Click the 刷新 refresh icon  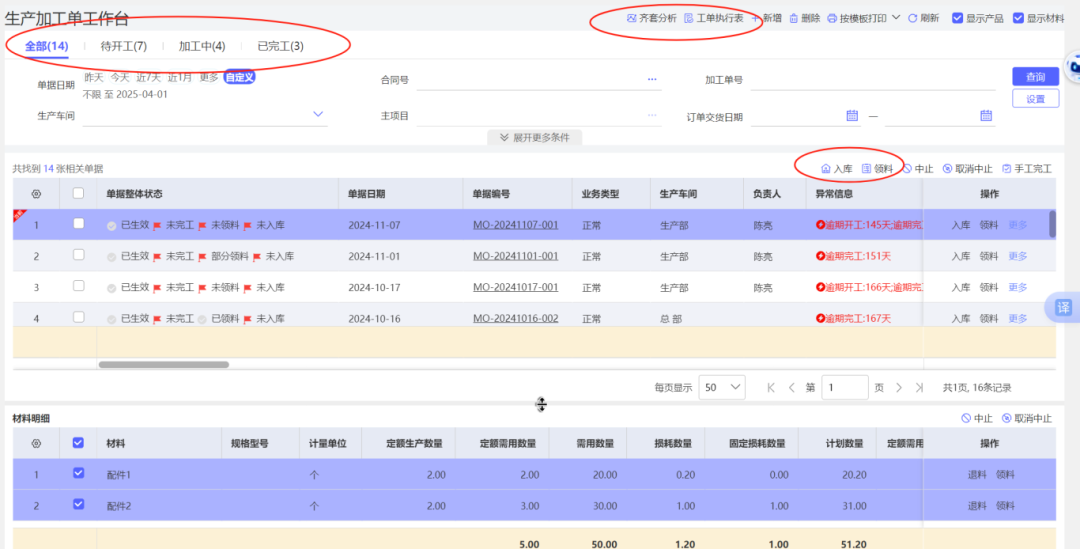pyautogui.click(x=913, y=18)
